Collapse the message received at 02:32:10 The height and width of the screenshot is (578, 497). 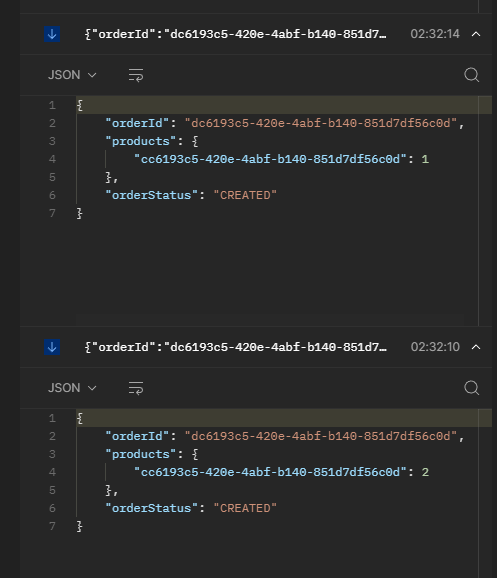pyautogui.click(x=476, y=347)
